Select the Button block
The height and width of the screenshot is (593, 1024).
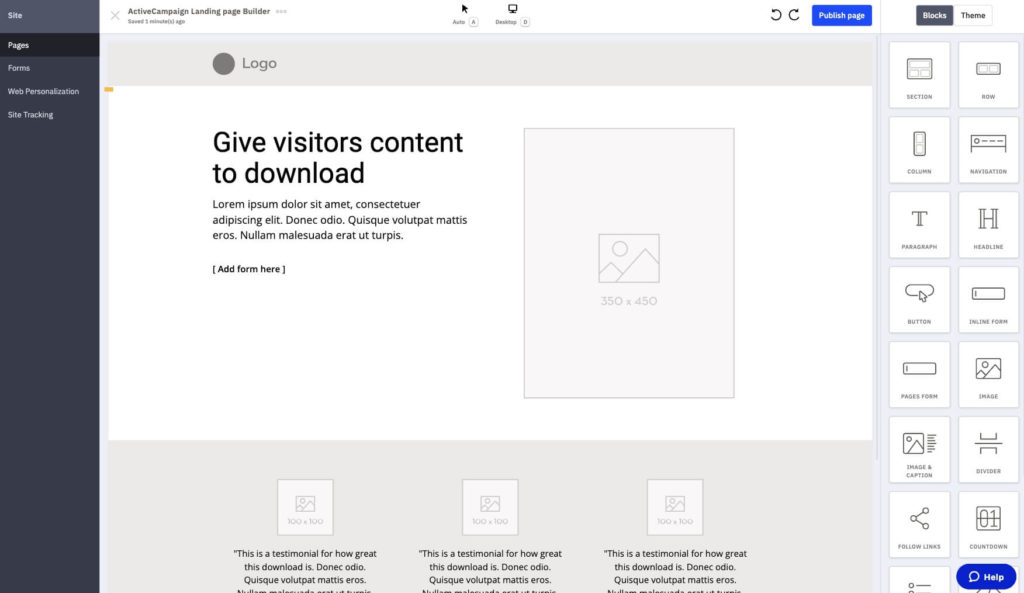point(919,300)
